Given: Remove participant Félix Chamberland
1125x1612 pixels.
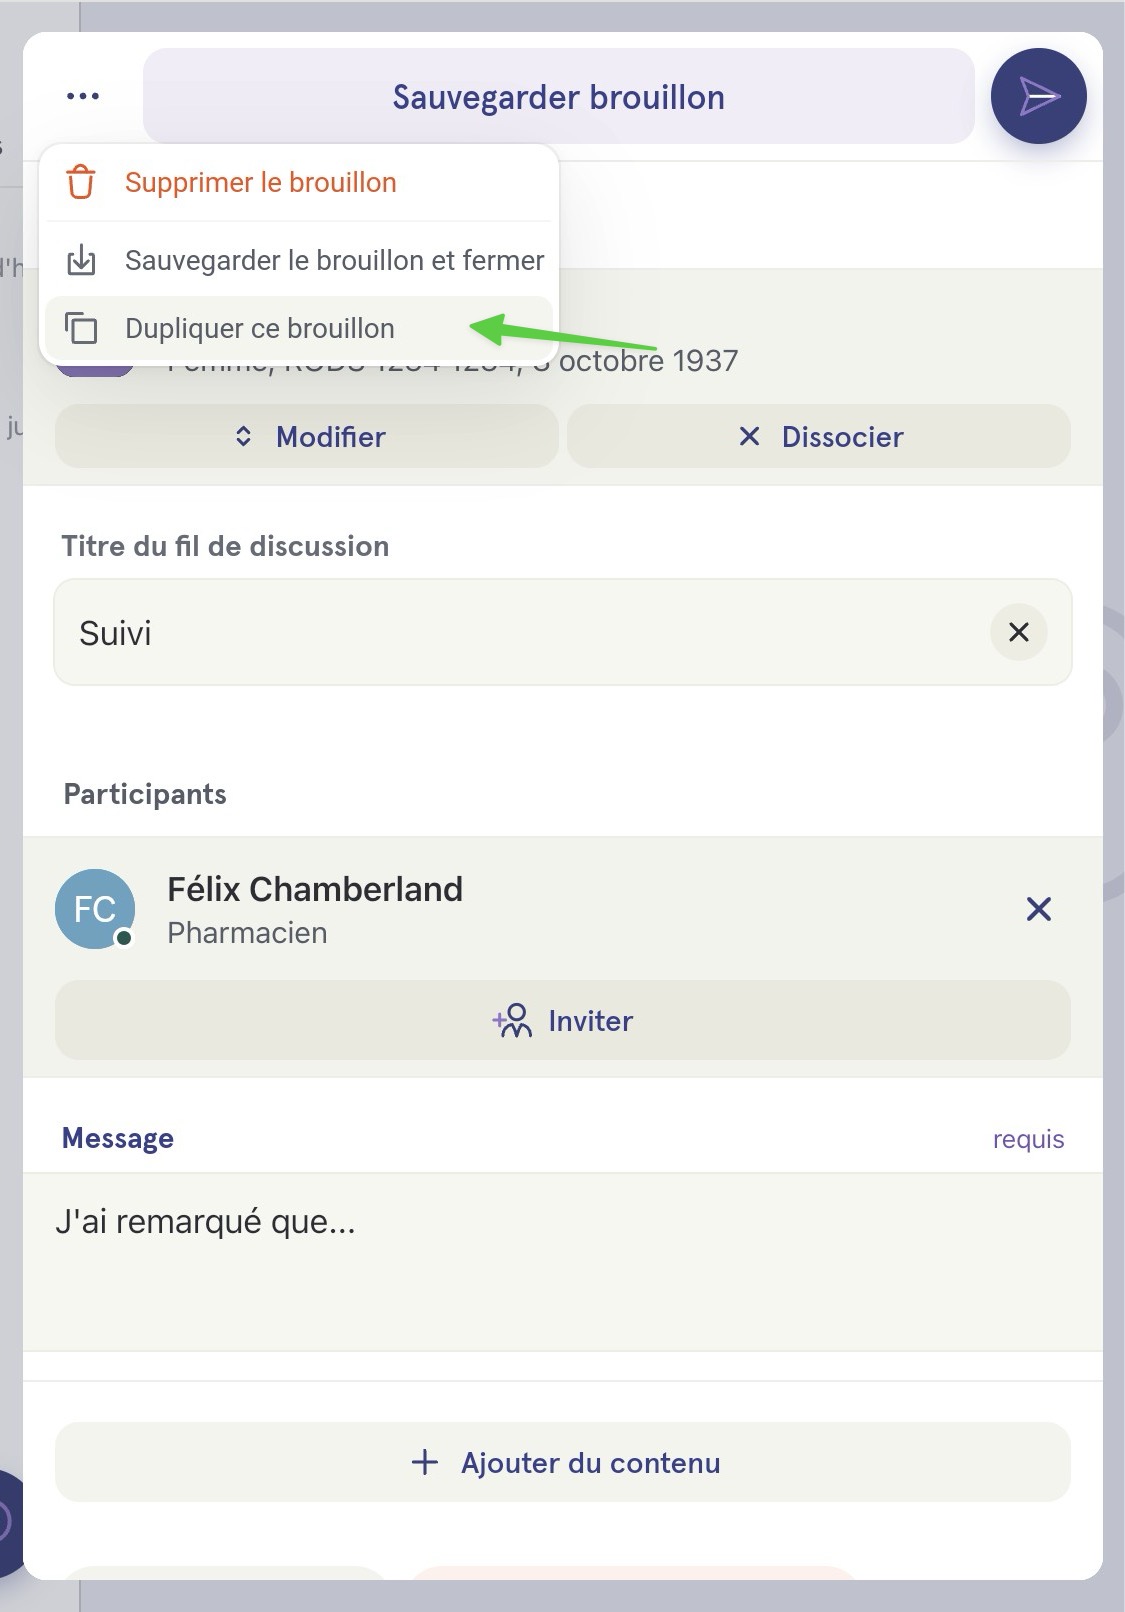Looking at the screenshot, I should point(1039,909).
